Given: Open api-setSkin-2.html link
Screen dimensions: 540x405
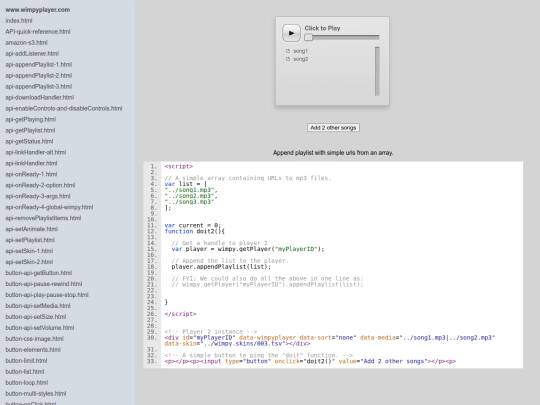Looking at the screenshot, I should click(x=29, y=262).
